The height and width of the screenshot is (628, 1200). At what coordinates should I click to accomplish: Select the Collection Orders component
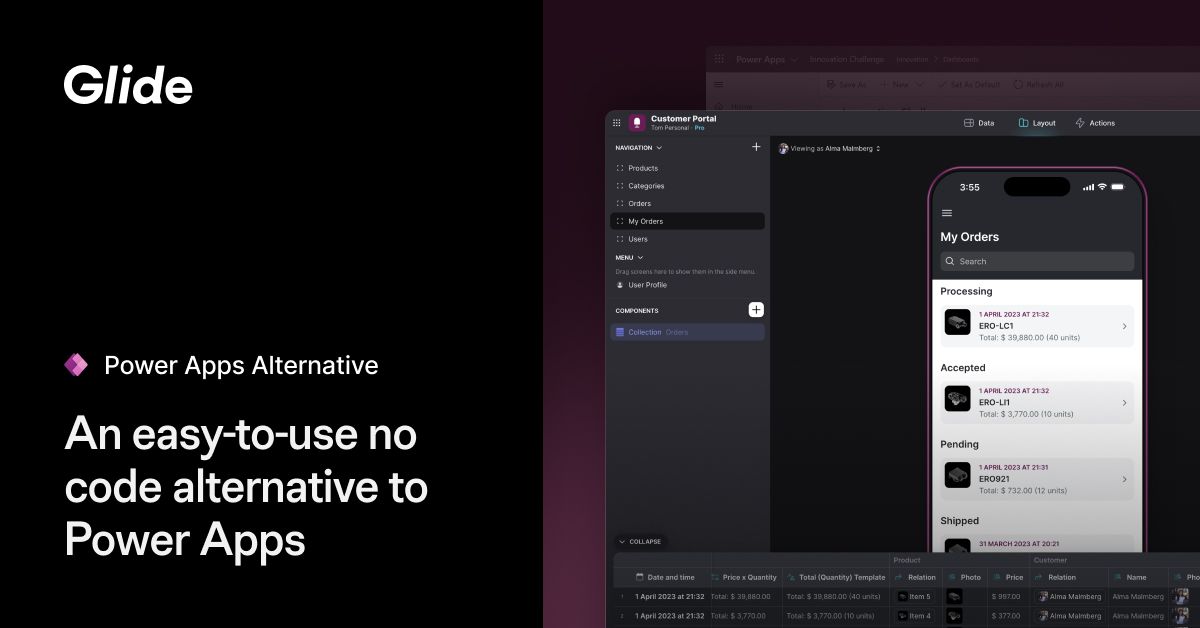687,332
